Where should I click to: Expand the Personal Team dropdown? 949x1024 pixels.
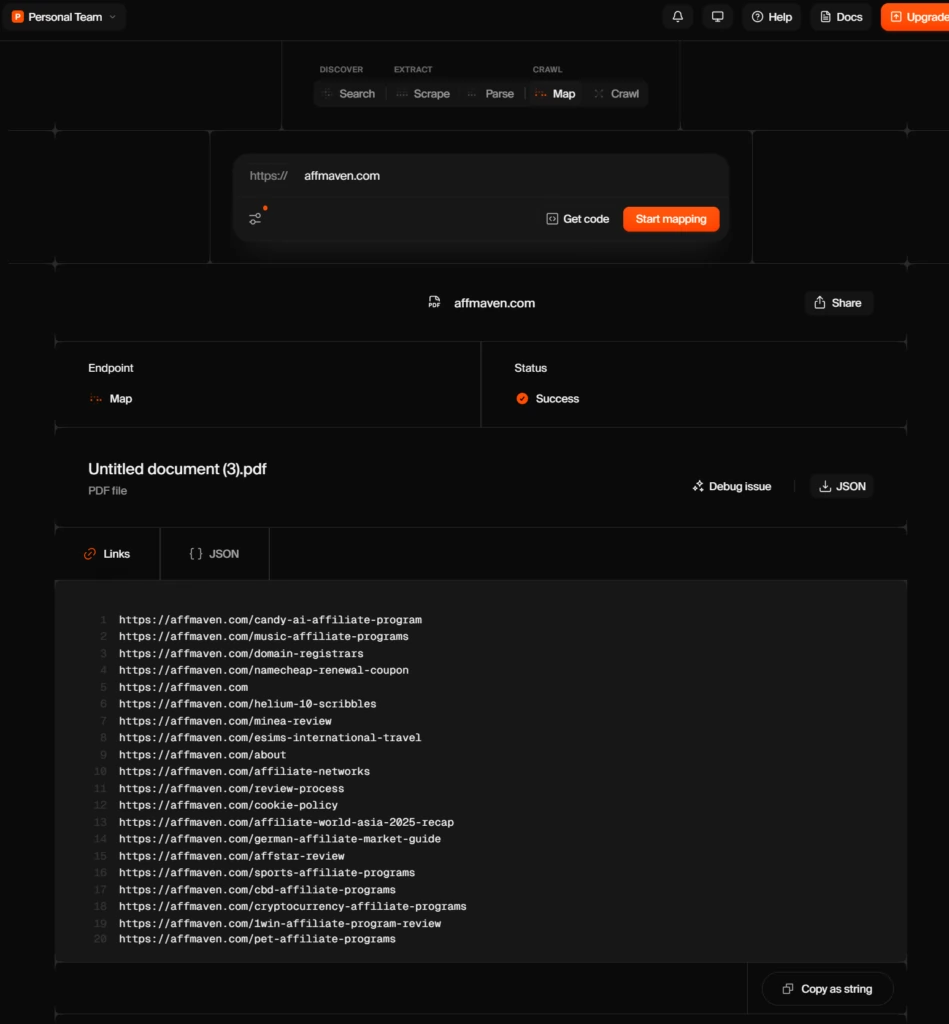tap(65, 17)
